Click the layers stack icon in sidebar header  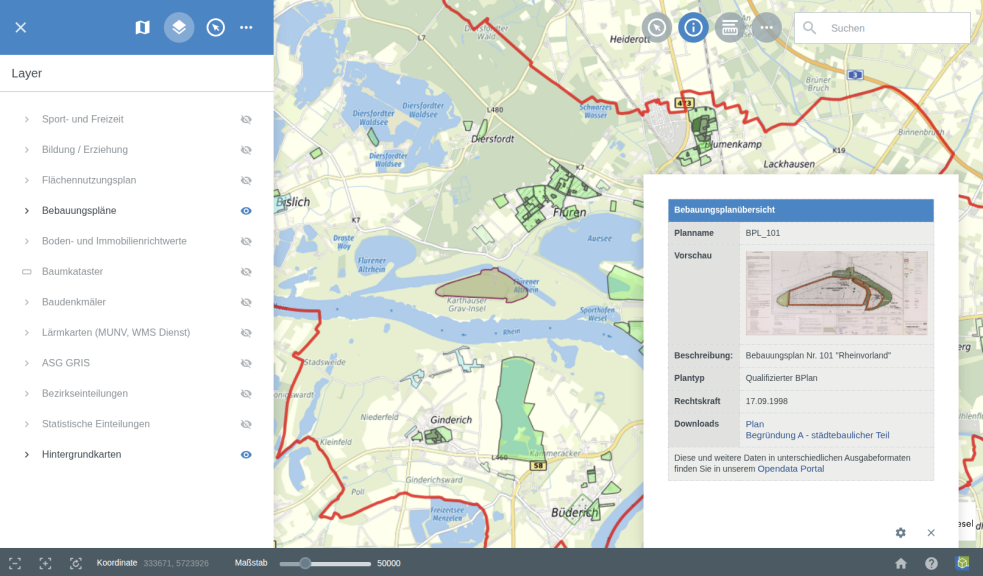click(x=179, y=27)
